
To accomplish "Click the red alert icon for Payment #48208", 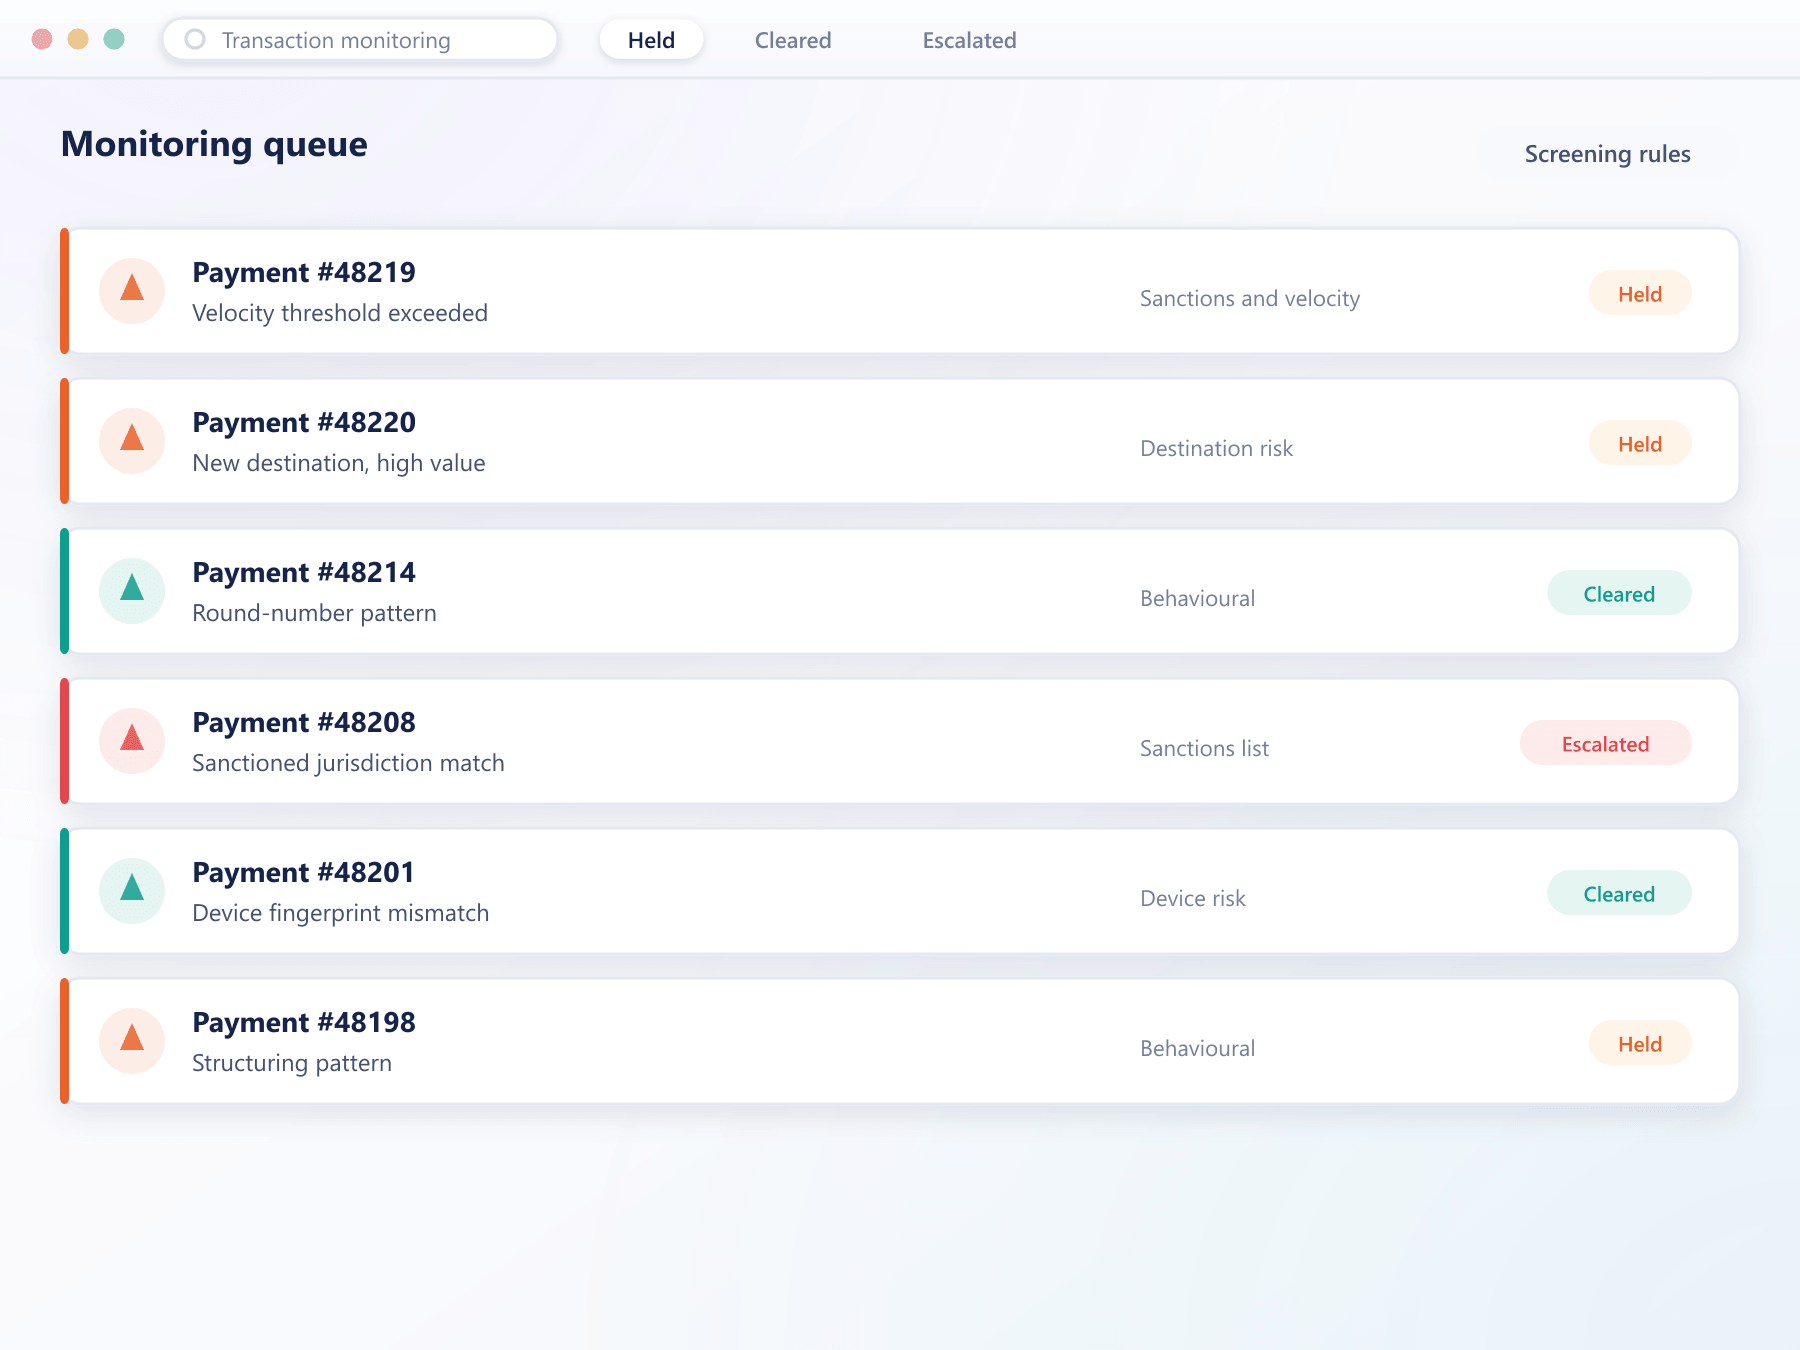I will (132, 741).
